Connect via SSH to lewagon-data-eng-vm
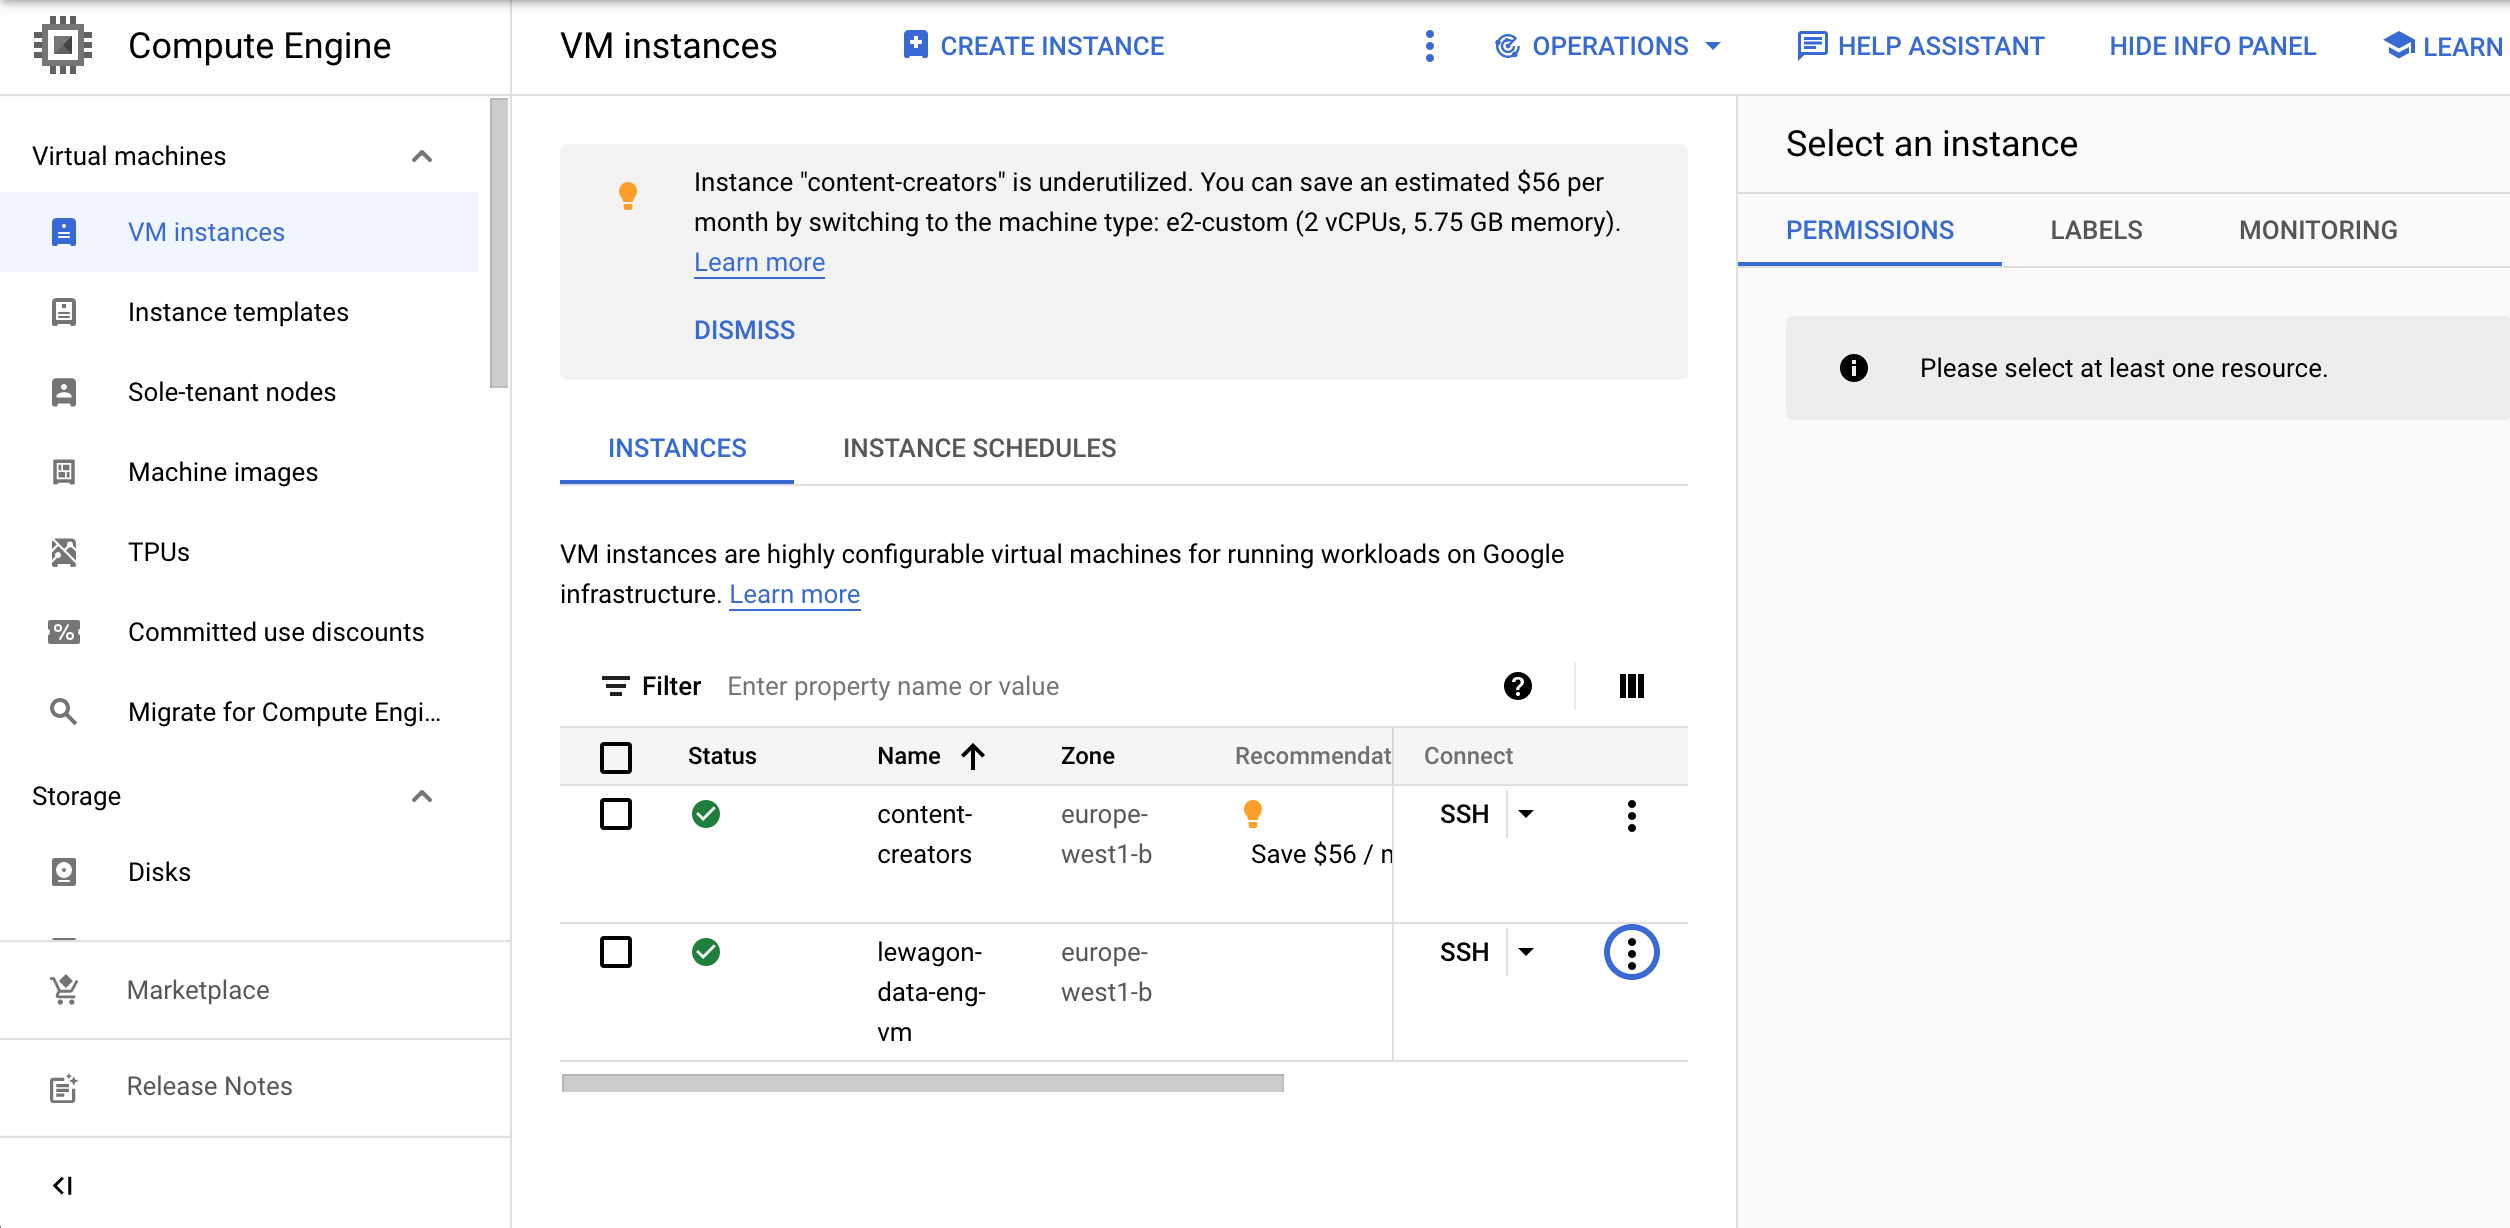Image resolution: width=2510 pixels, height=1228 pixels. [1464, 952]
